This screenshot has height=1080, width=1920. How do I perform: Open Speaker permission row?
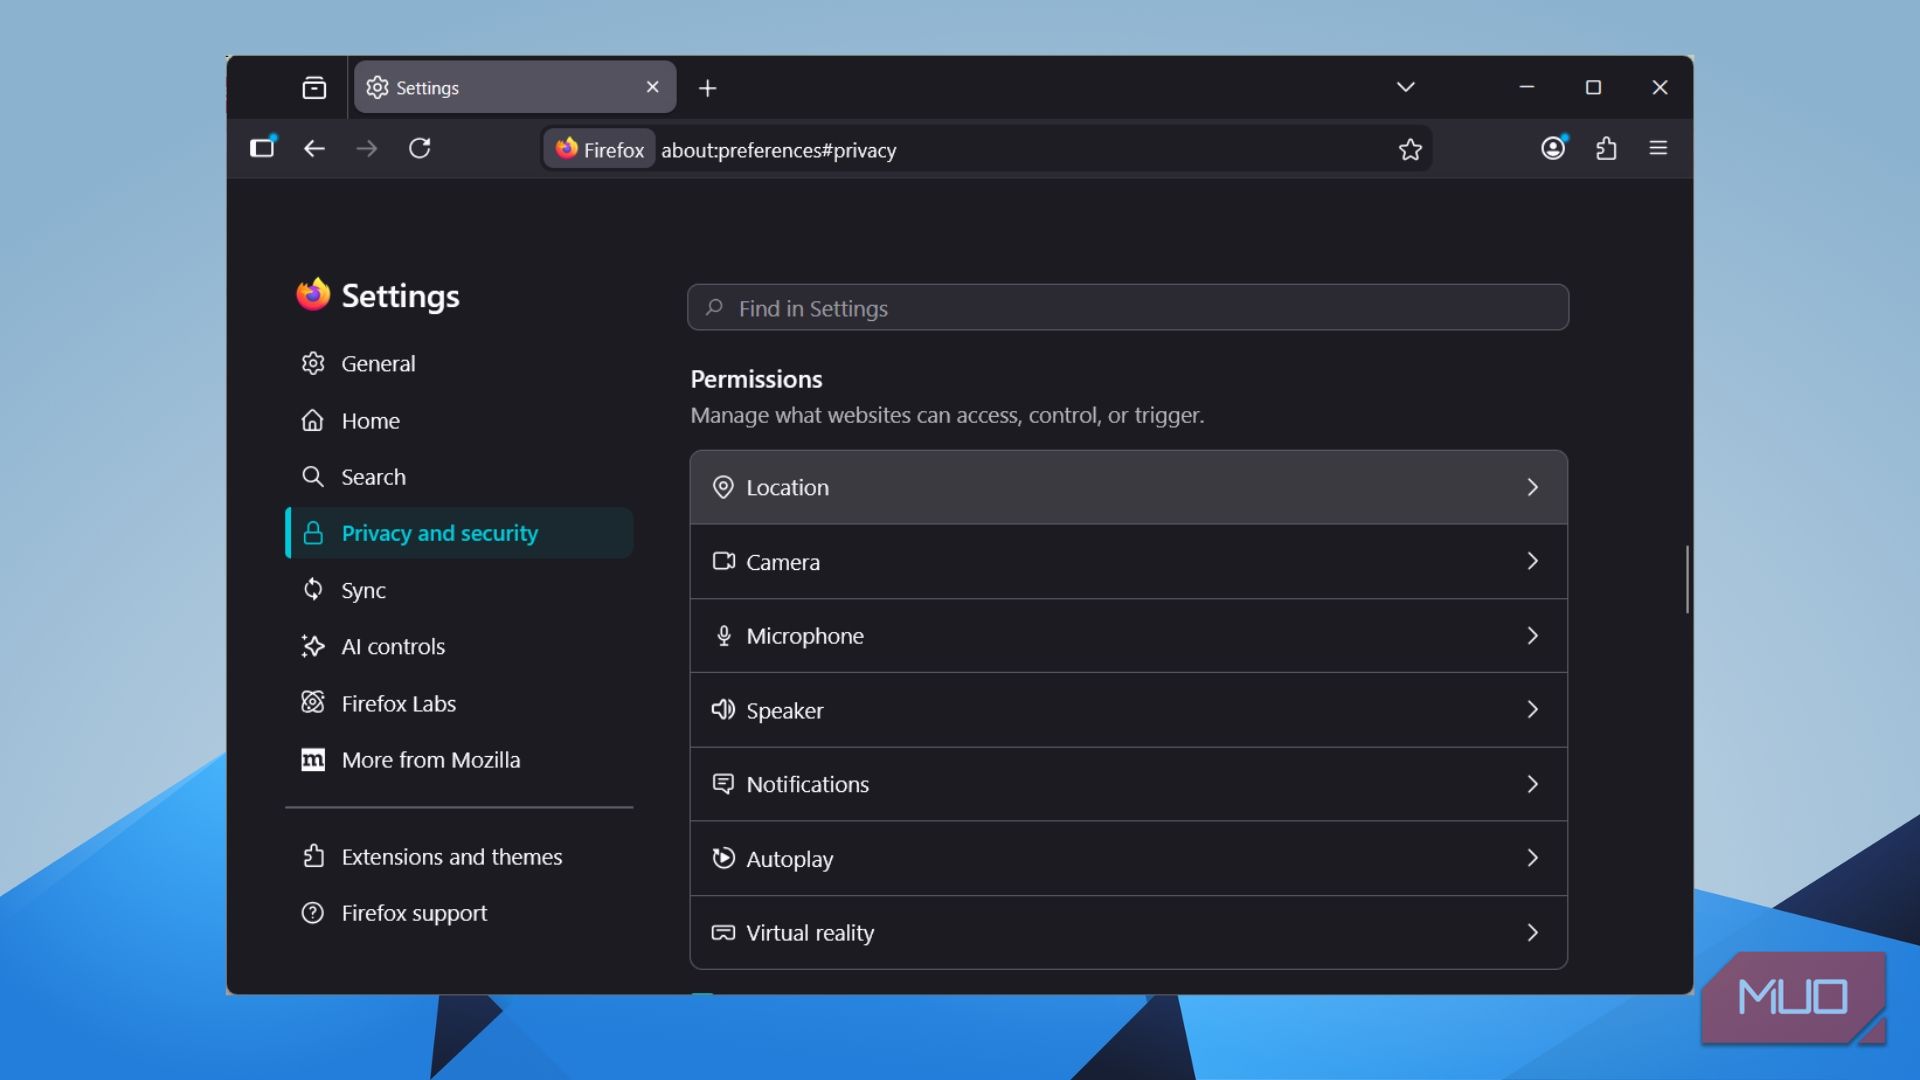pos(1128,710)
